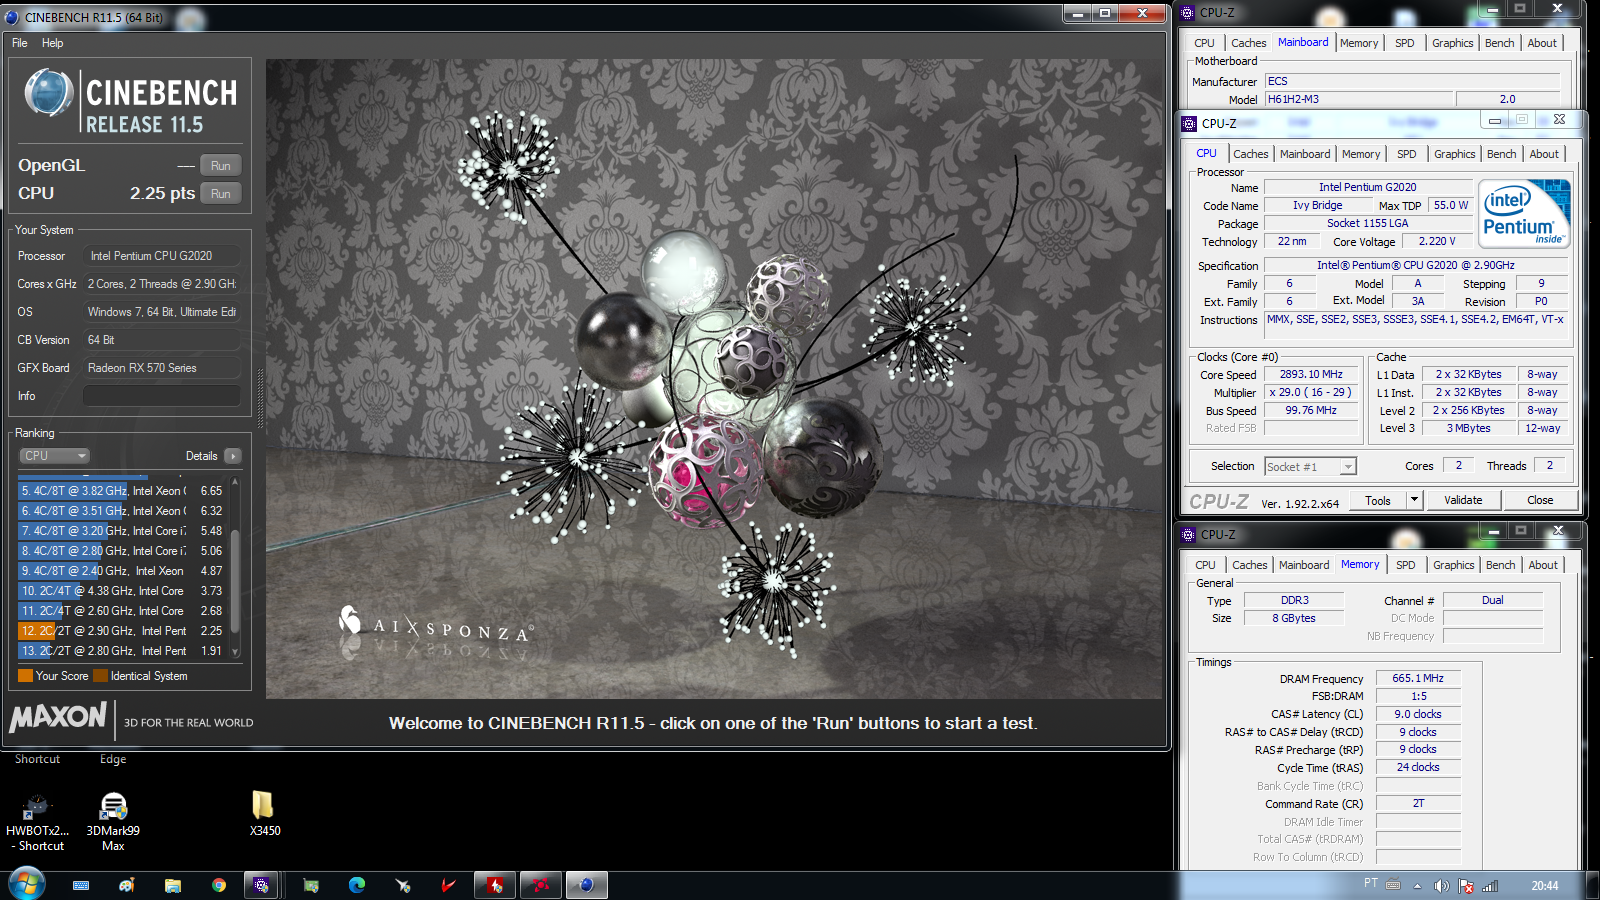Open Graphics tab in CPU-Z CPU window
The image size is (1600, 900).
pos(1454,154)
